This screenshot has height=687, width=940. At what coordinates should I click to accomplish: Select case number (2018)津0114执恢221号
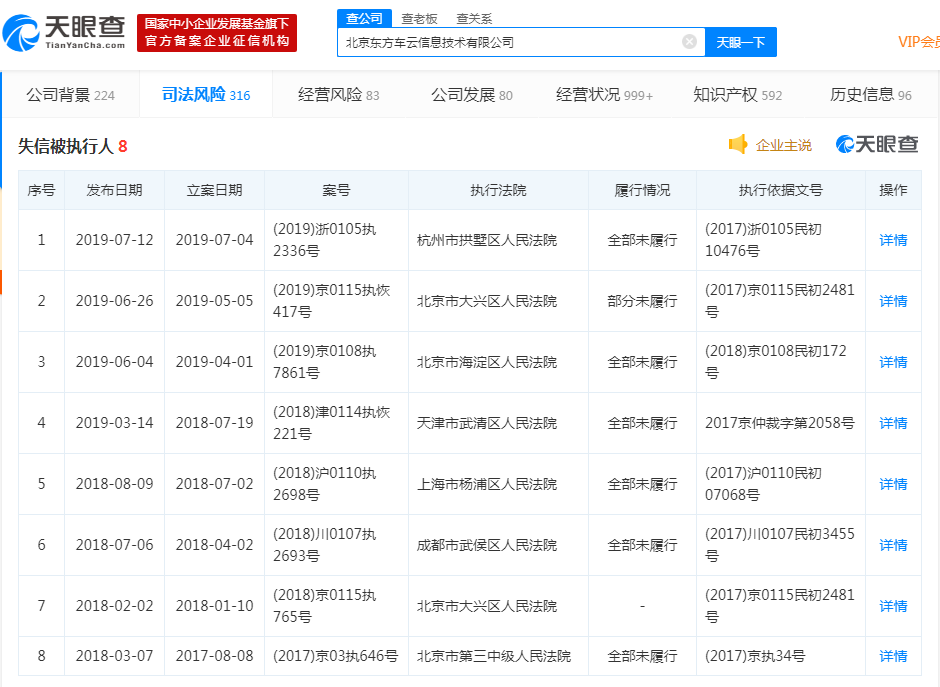coord(332,423)
